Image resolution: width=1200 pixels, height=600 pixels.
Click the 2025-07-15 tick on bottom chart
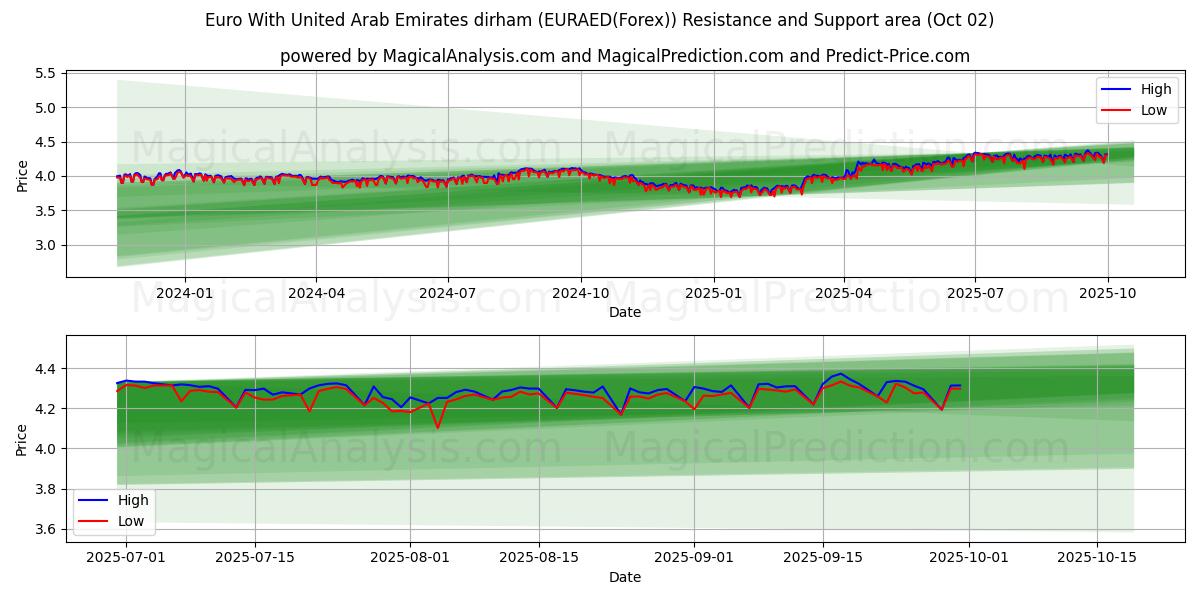[x=255, y=557]
